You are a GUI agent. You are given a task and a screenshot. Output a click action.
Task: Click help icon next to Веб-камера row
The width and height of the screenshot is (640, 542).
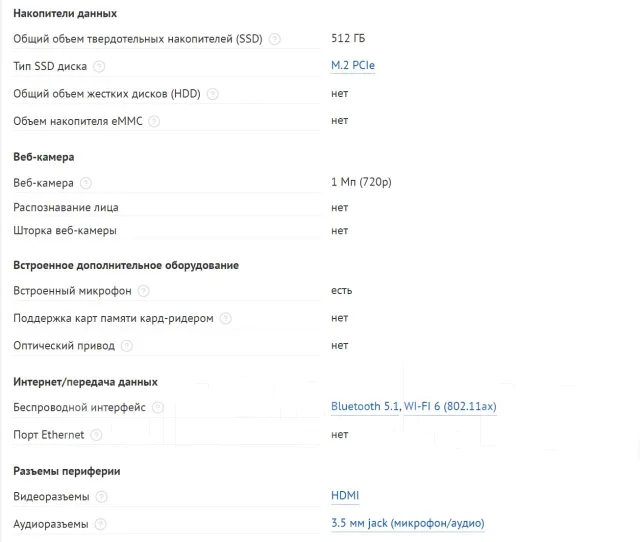pos(86,183)
